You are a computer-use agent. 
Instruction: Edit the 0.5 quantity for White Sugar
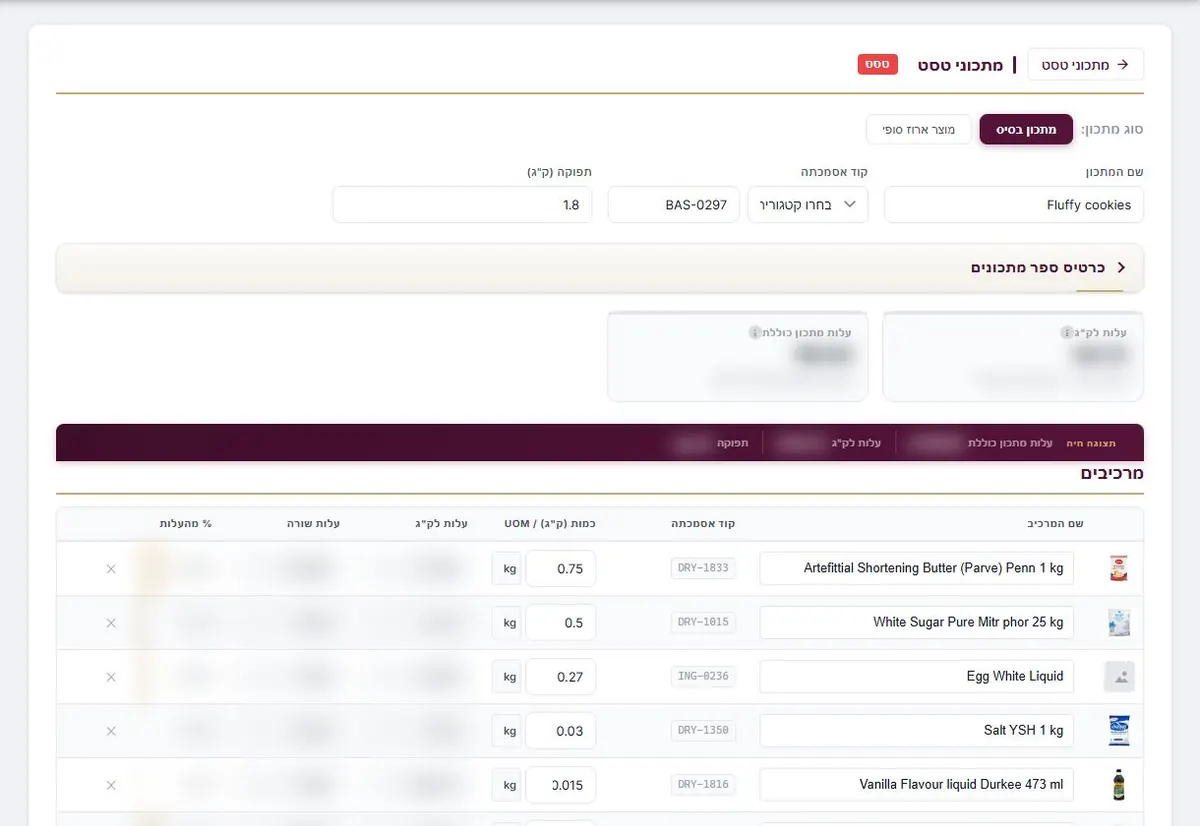pos(561,623)
